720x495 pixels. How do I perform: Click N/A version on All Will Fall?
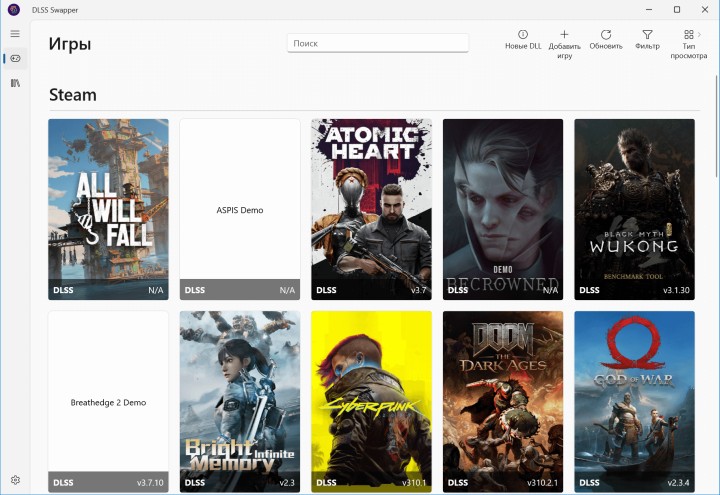[156, 290]
